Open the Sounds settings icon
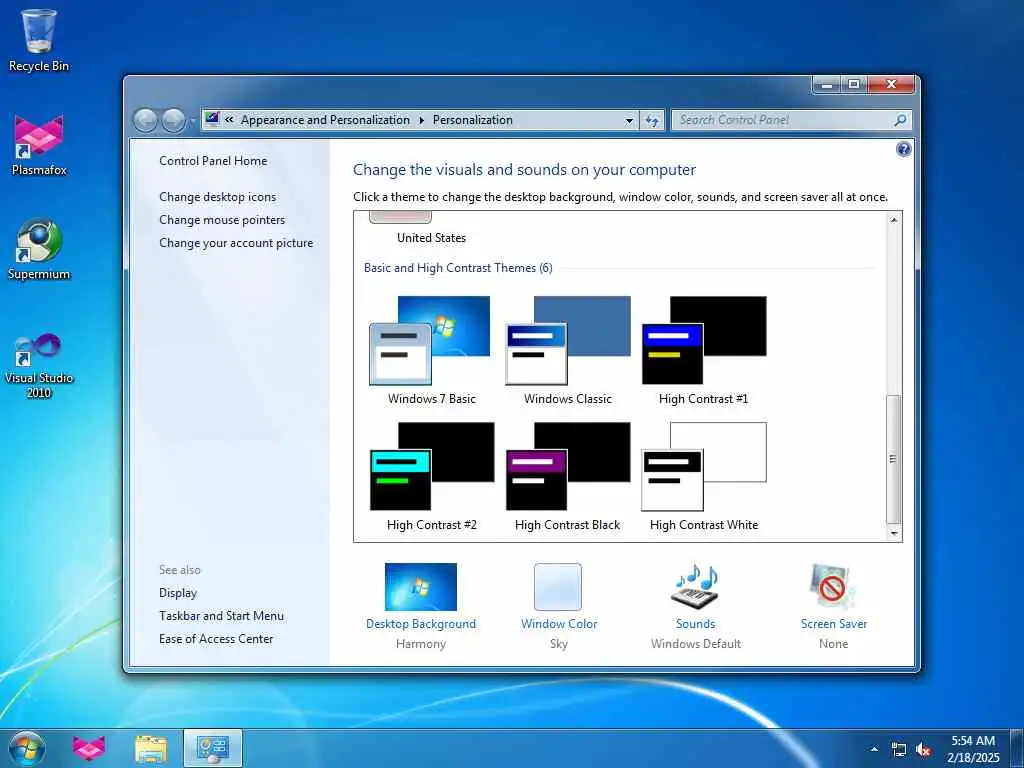 696,585
